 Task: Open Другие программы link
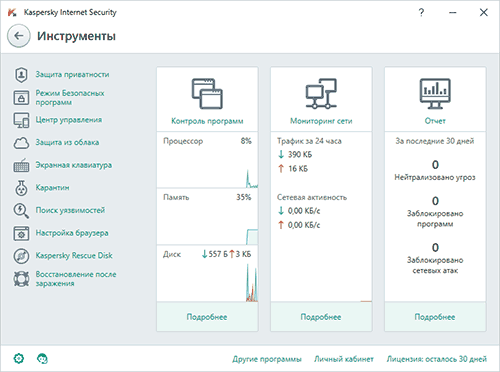click(x=267, y=359)
